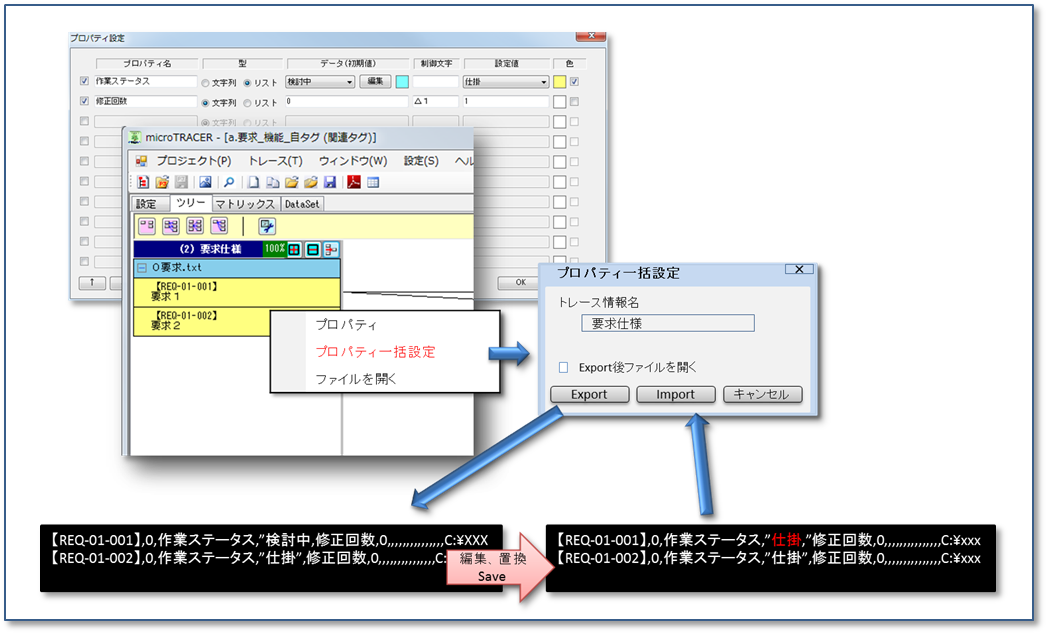
Task: Select 文字列 radio for 作業ステータス row
Action: [206, 83]
